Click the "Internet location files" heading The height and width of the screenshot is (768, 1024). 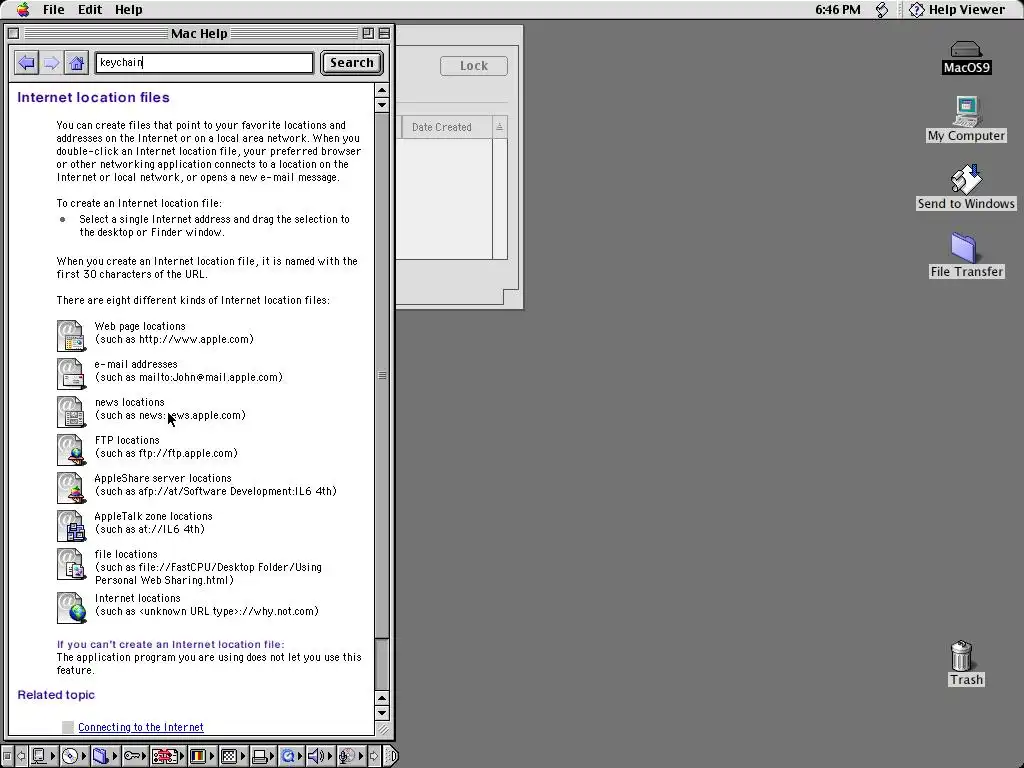(93, 97)
